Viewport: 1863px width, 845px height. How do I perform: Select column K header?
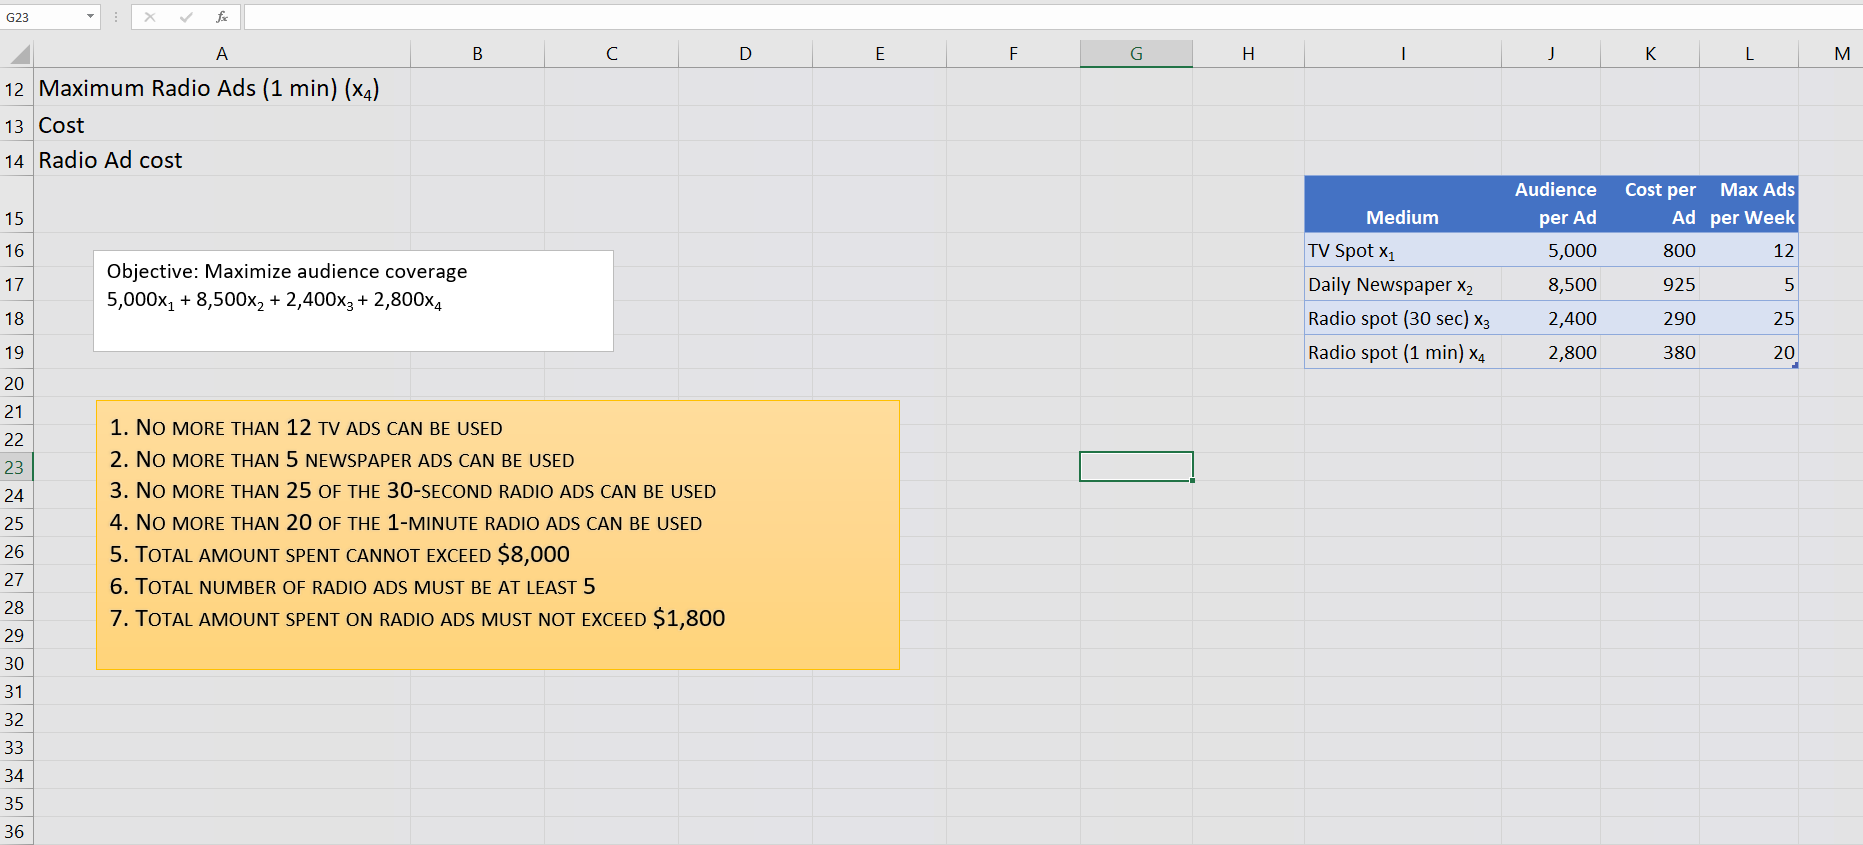[x=1650, y=54]
